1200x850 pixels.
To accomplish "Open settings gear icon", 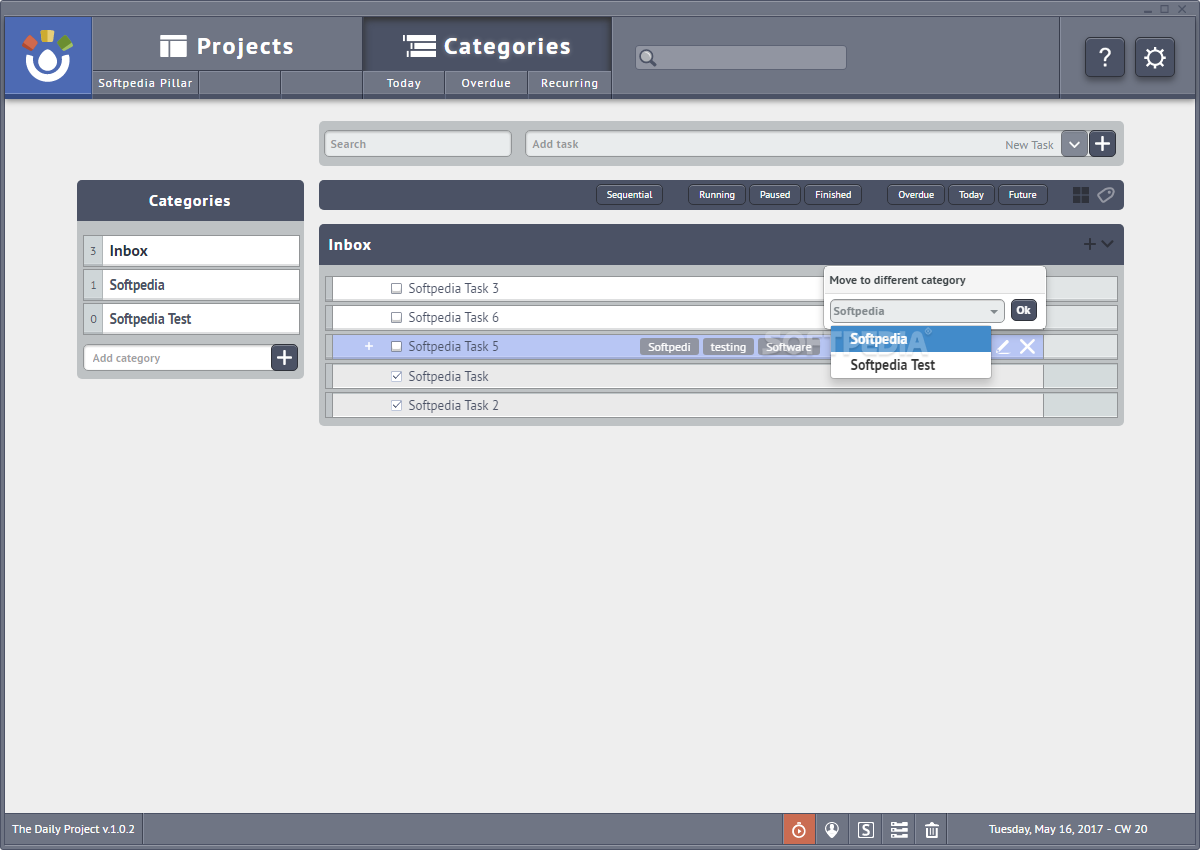I will click(1155, 57).
